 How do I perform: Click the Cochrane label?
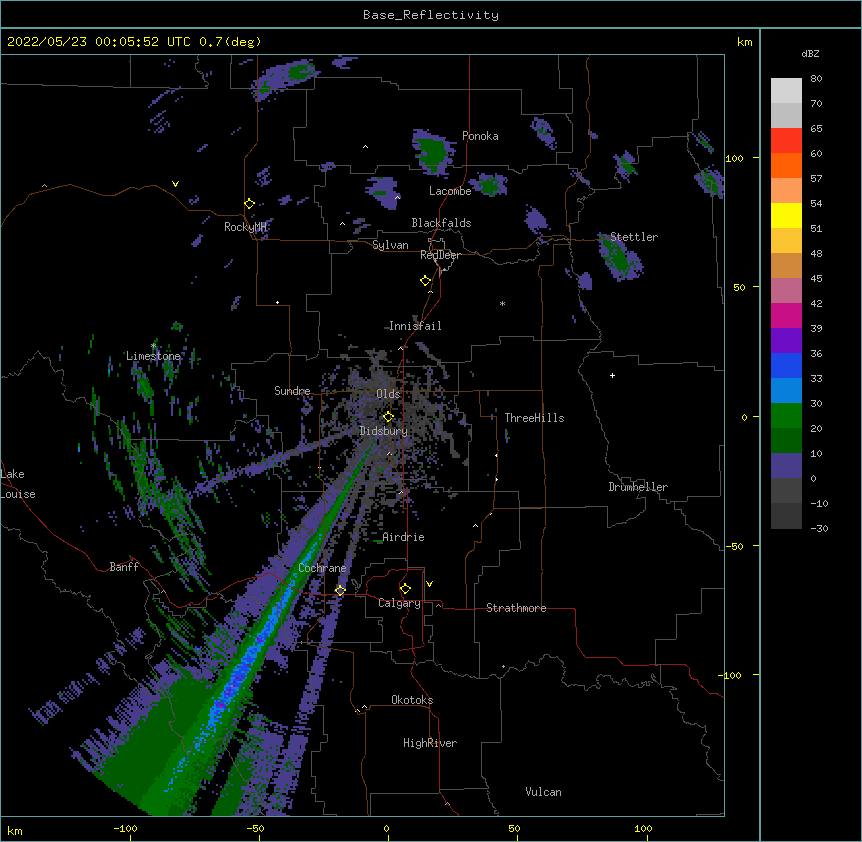click(x=322, y=568)
